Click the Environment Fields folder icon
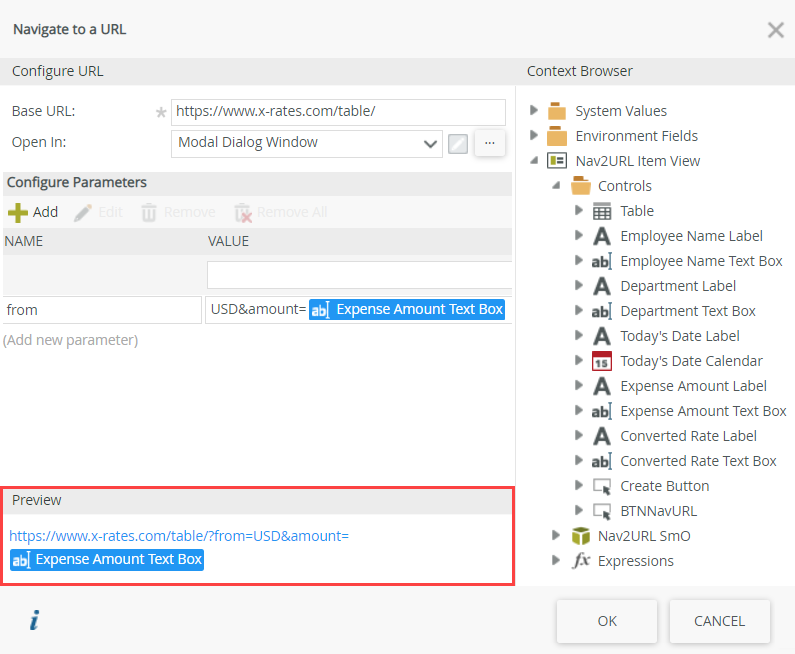This screenshot has width=795, height=654. point(557,136)
